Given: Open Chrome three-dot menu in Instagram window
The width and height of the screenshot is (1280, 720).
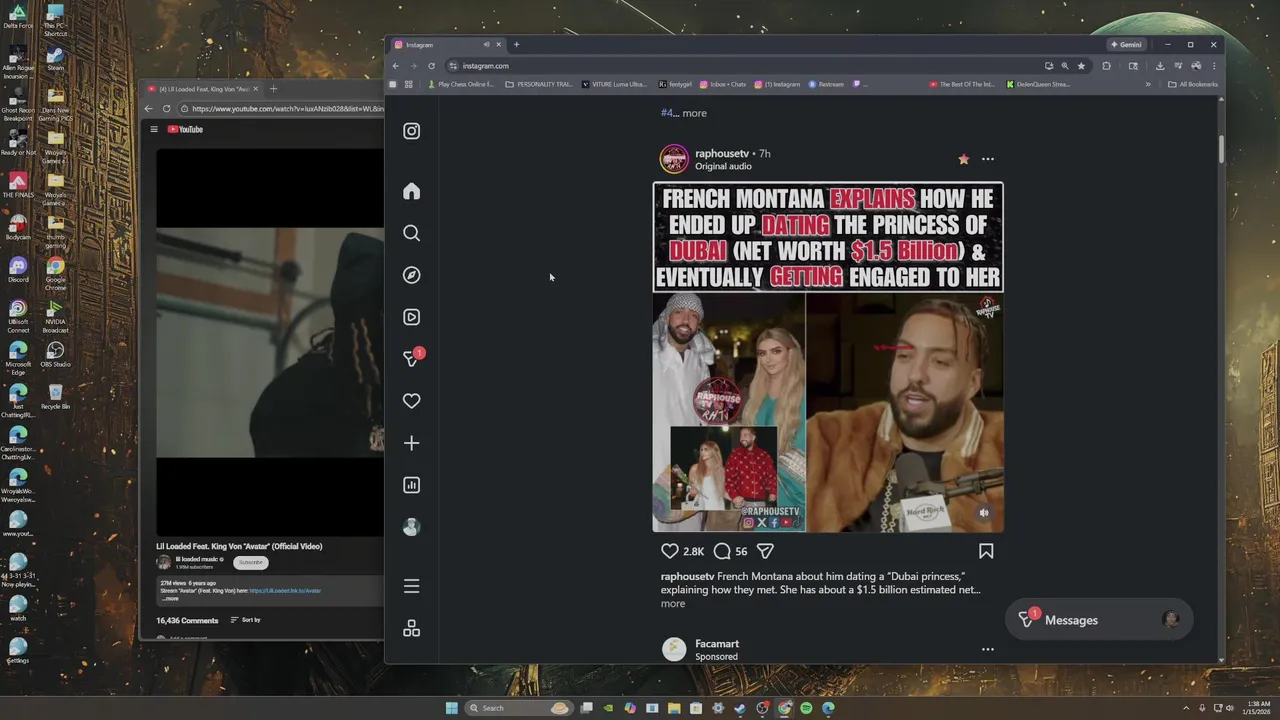Looking at the screenshot, I should pyautogui.click(x=1214, y=66).
